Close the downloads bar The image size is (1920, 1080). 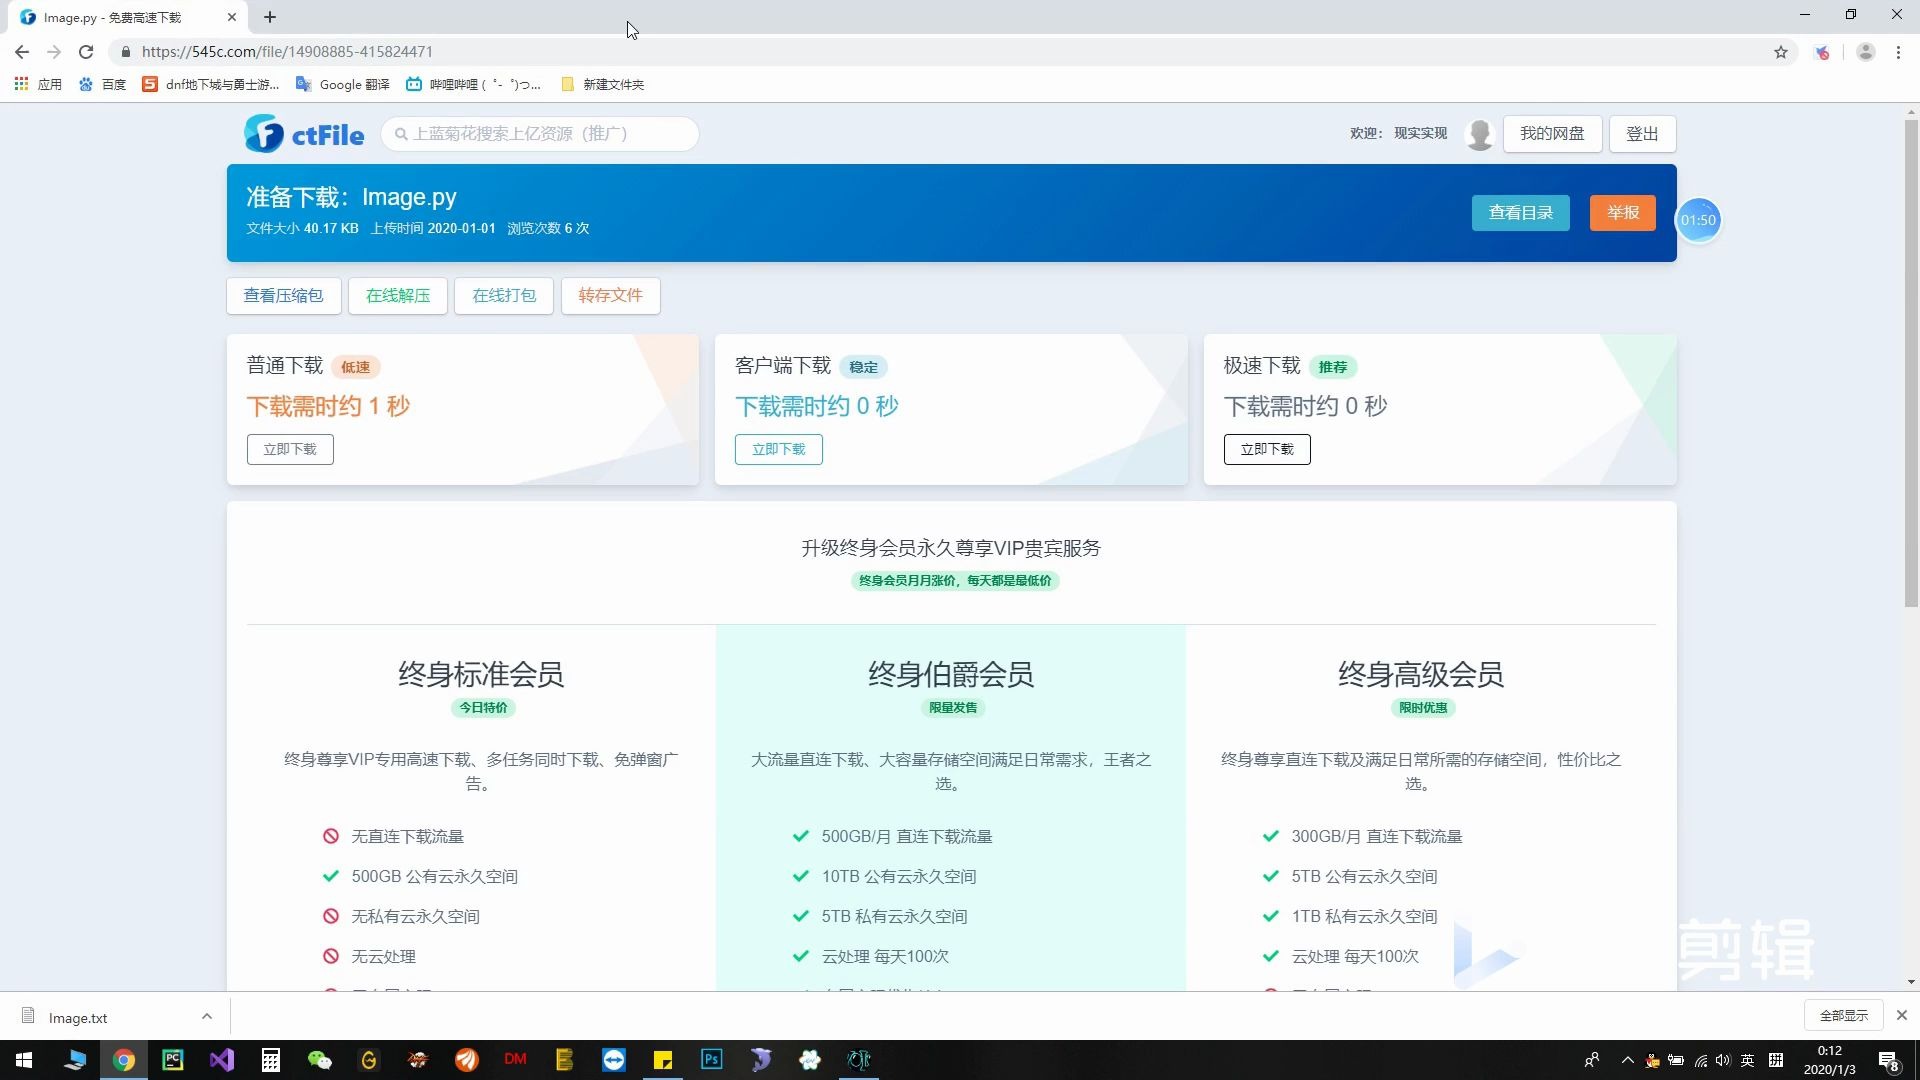tap(1902, 1016)
